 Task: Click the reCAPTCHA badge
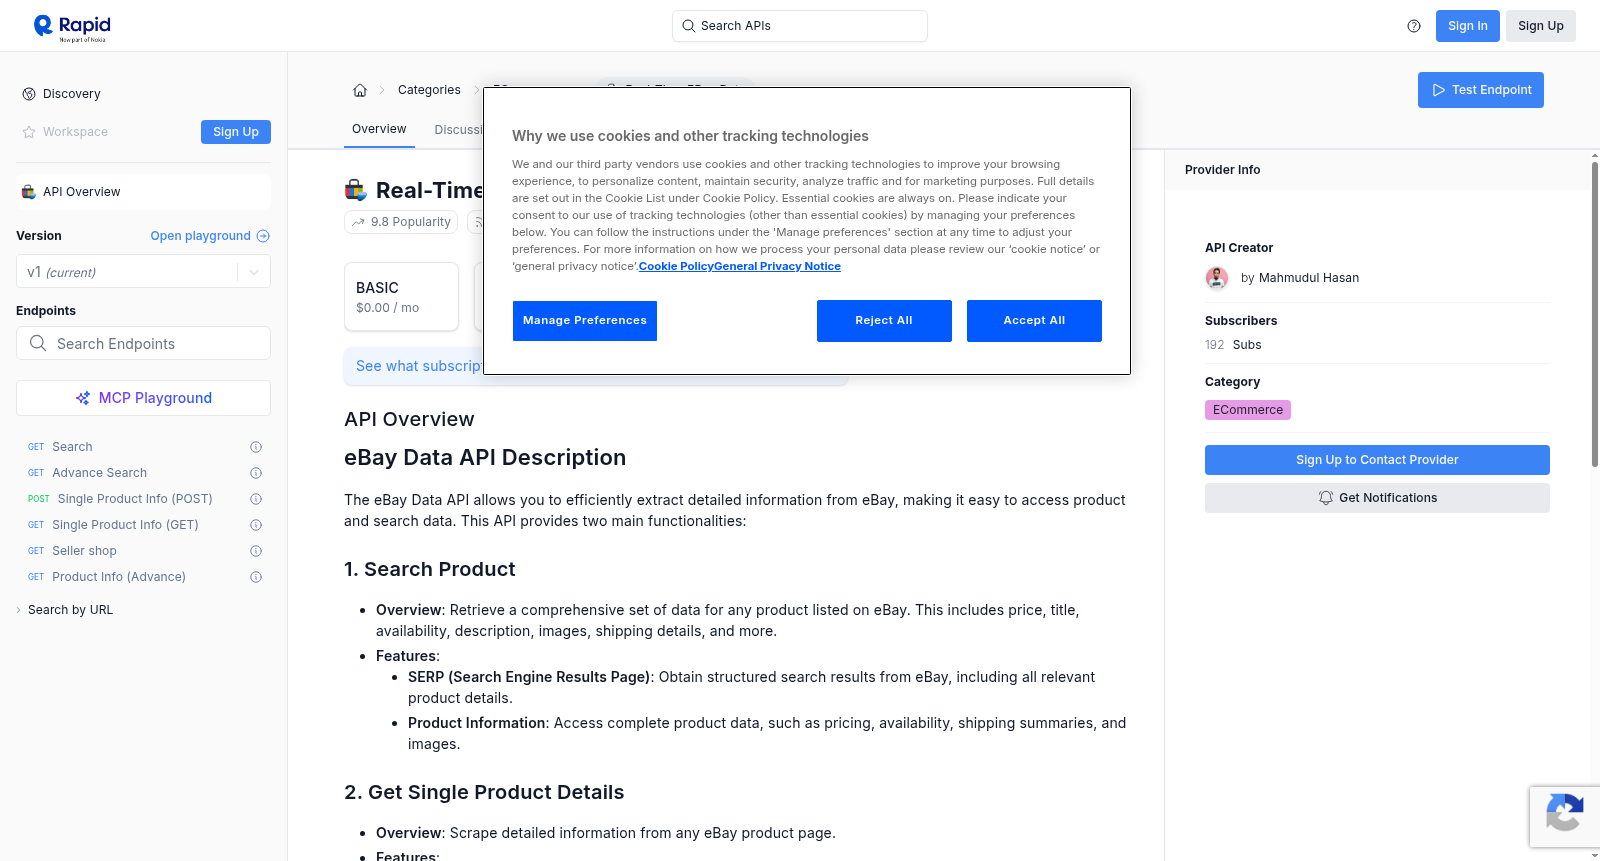click(x=1564, y=817)
